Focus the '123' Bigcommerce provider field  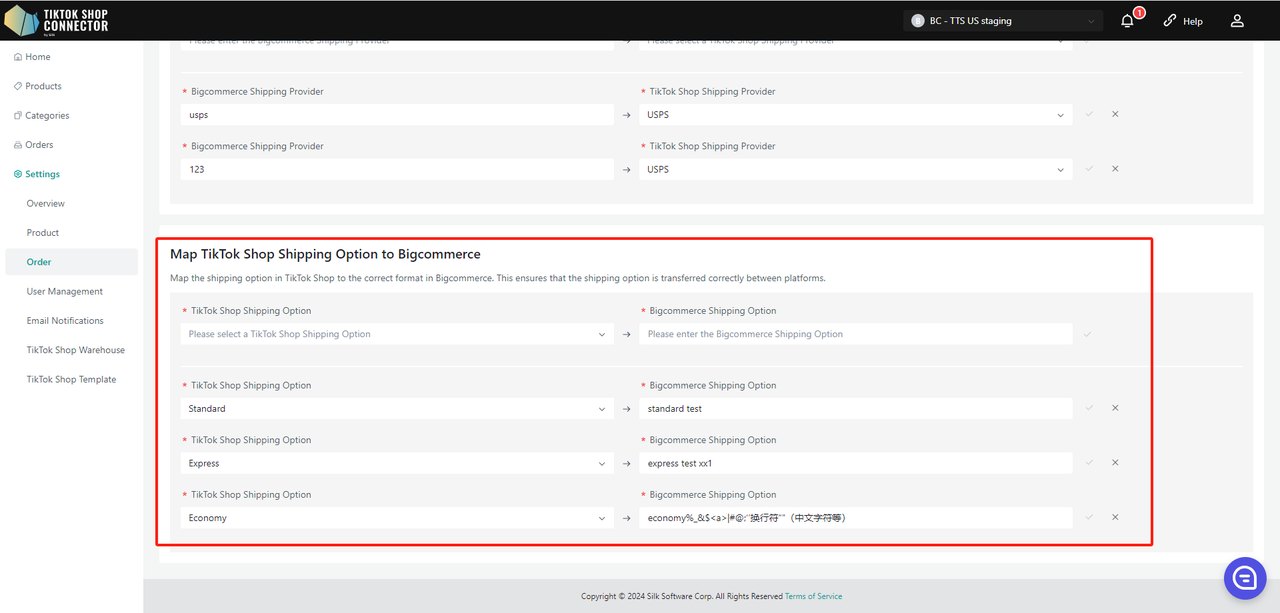(x=397, y=169)
